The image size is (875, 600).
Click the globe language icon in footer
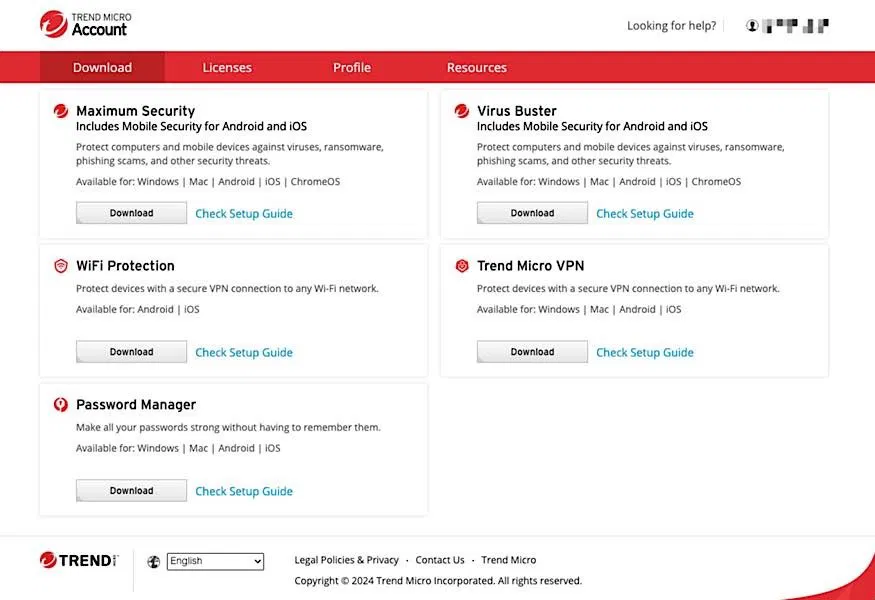click(153, 561)
